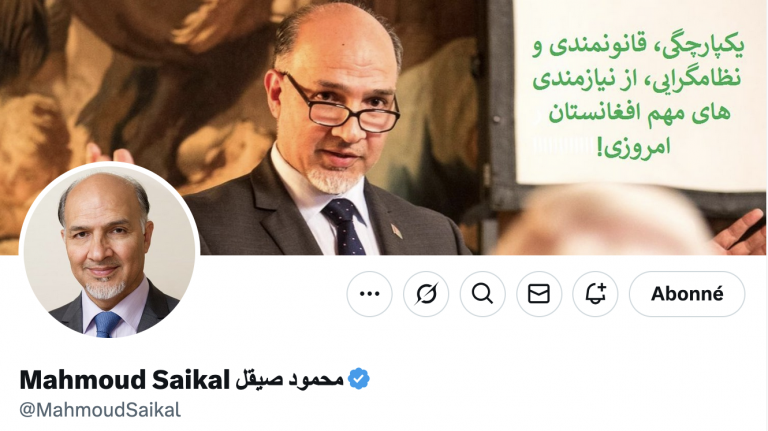Send a direct message via envelope icon
The image size is (768, 431).
[x=539, y=294]
